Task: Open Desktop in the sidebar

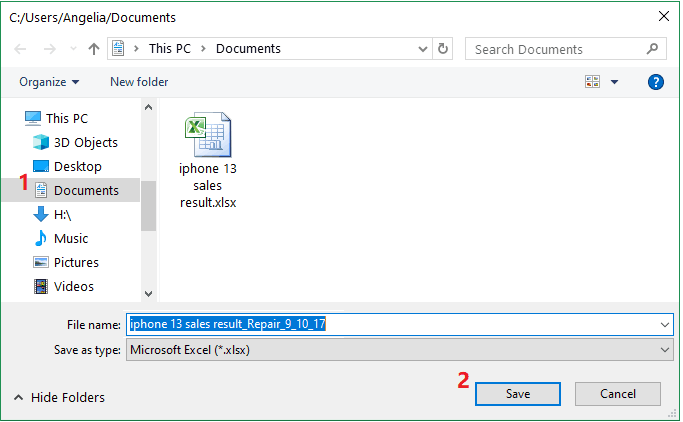Action: [78, 166]
